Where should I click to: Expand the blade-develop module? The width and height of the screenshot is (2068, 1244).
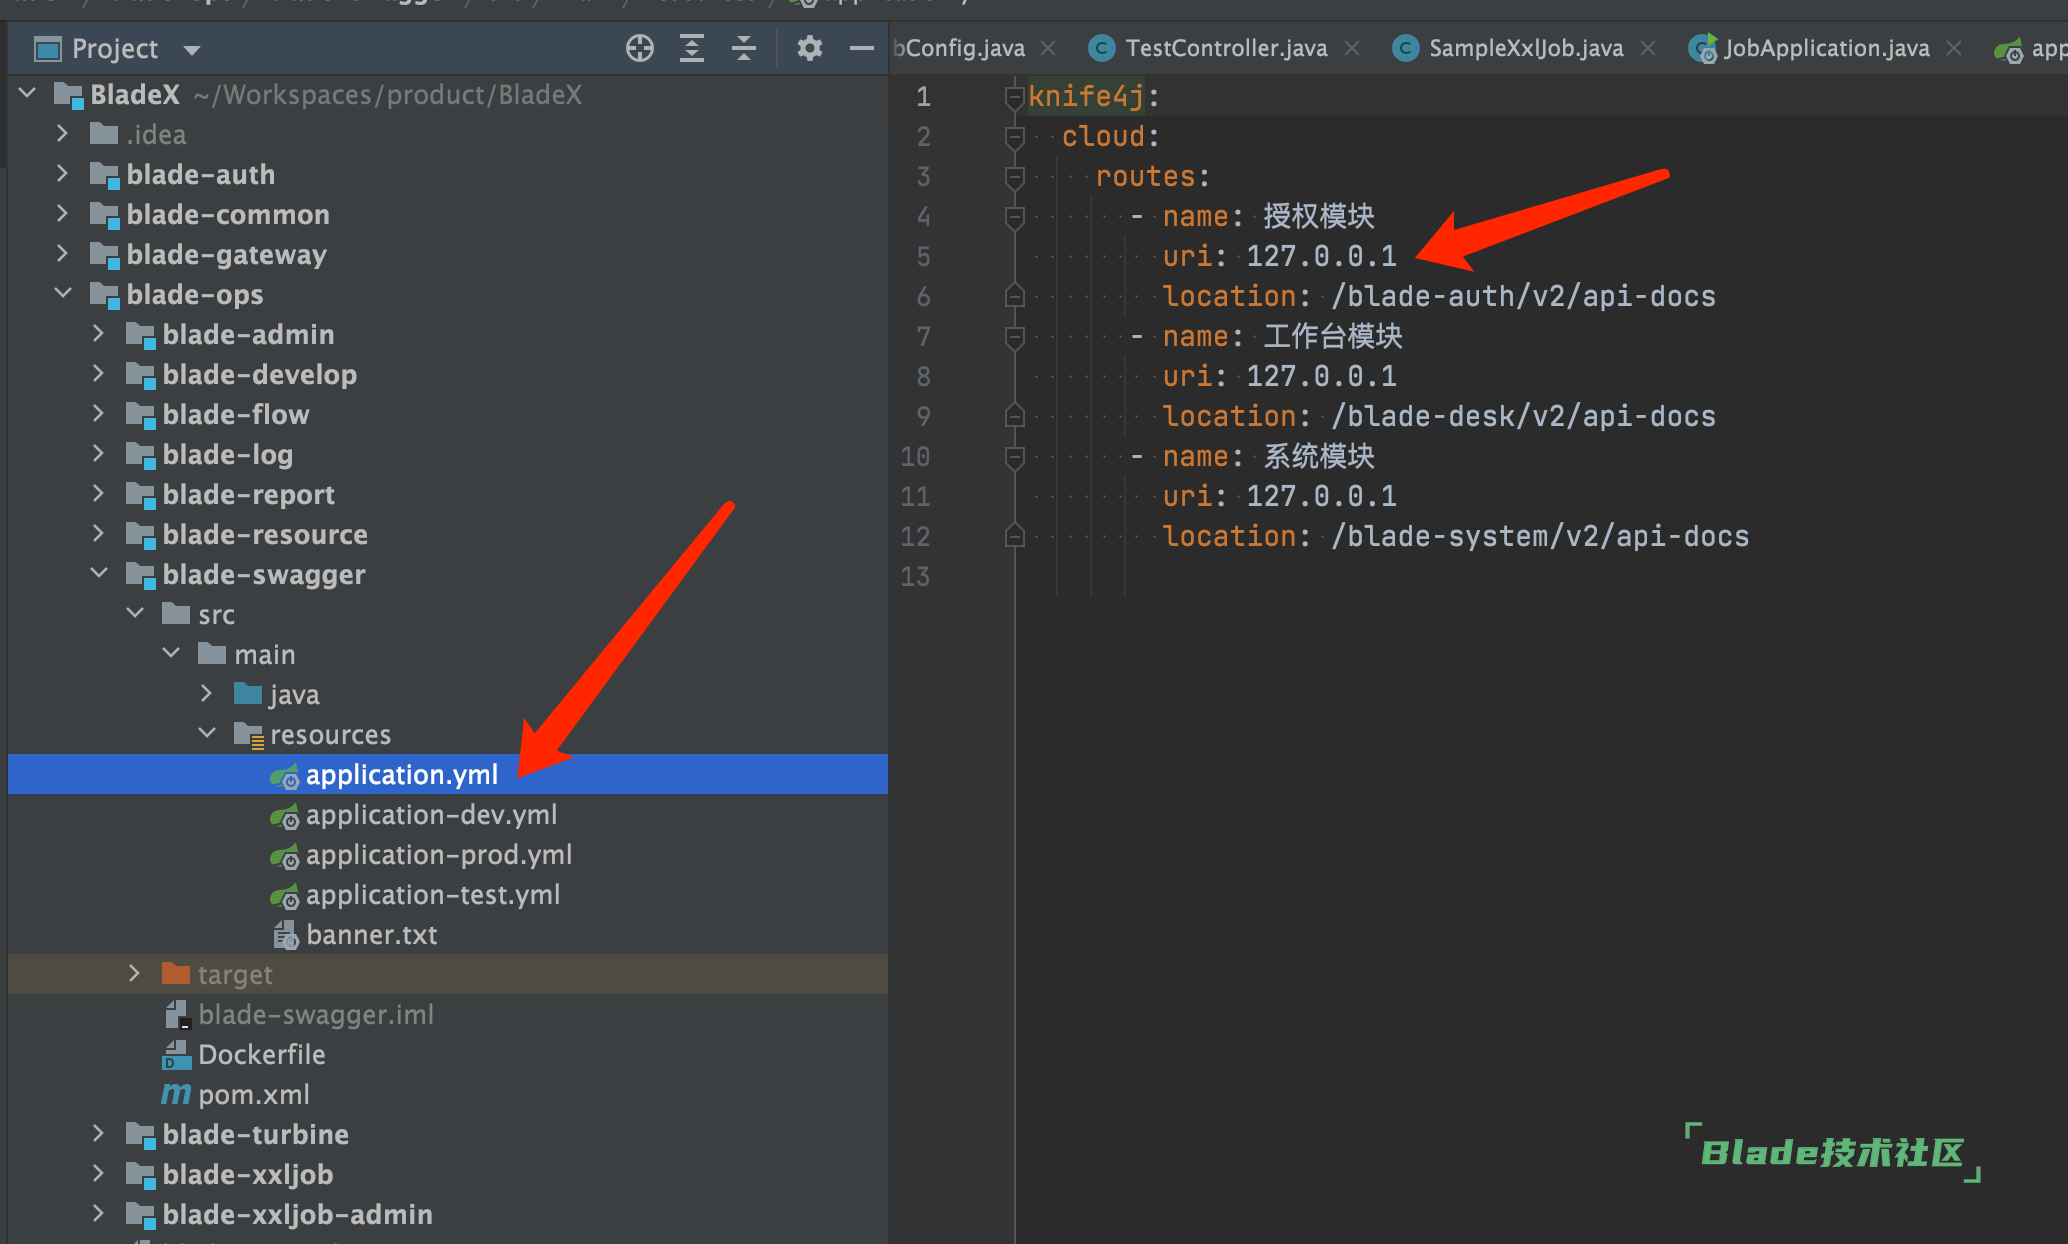point(99,374)
